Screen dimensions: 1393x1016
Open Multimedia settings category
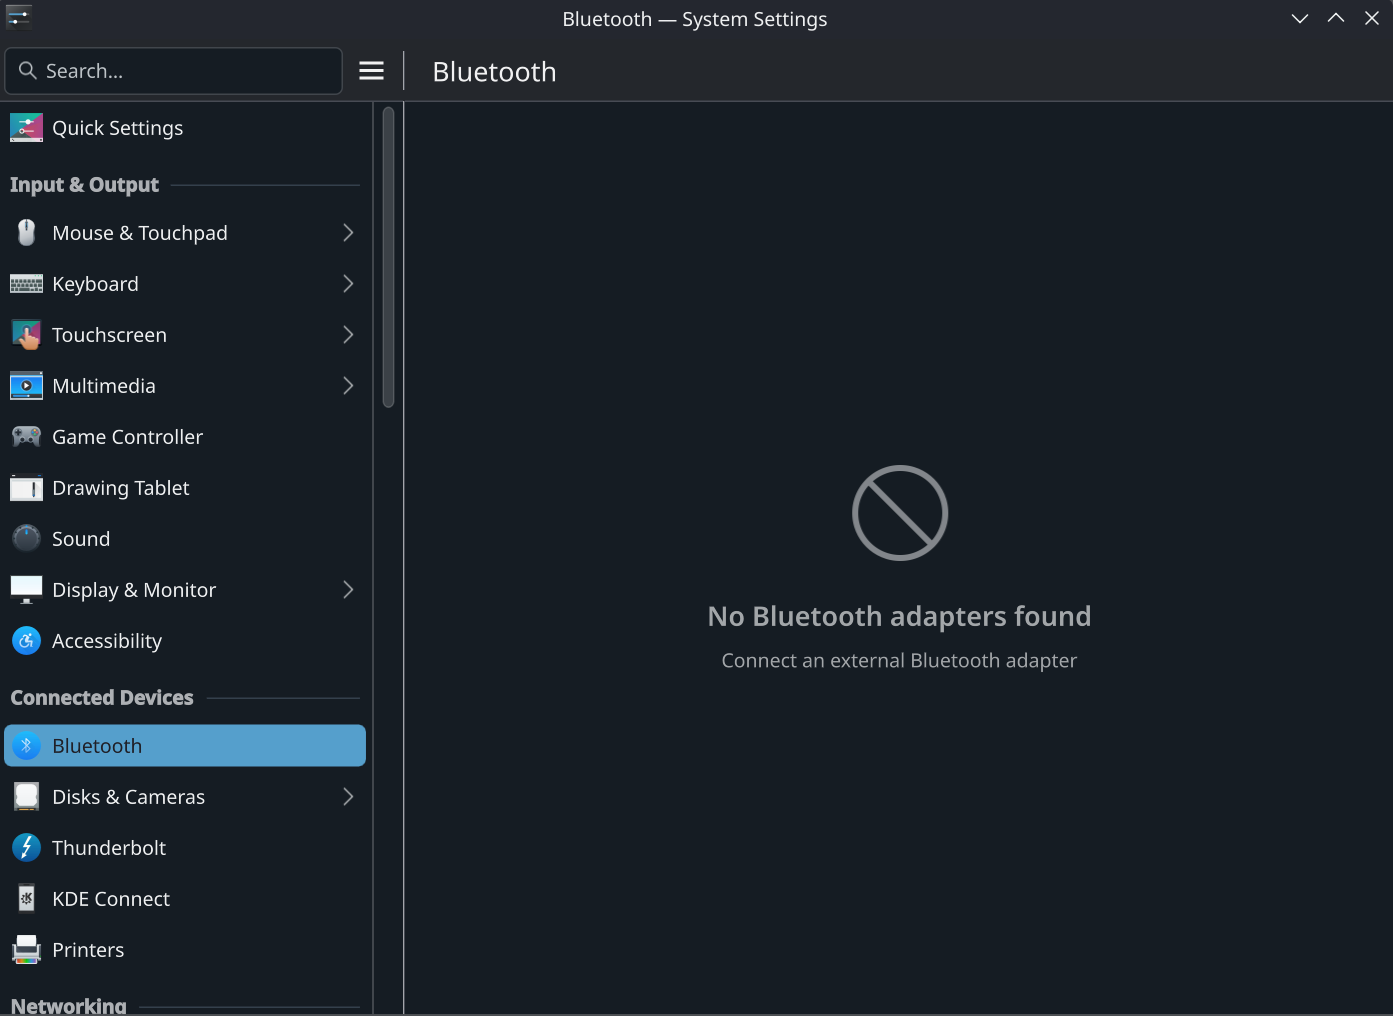pos(104,386)
